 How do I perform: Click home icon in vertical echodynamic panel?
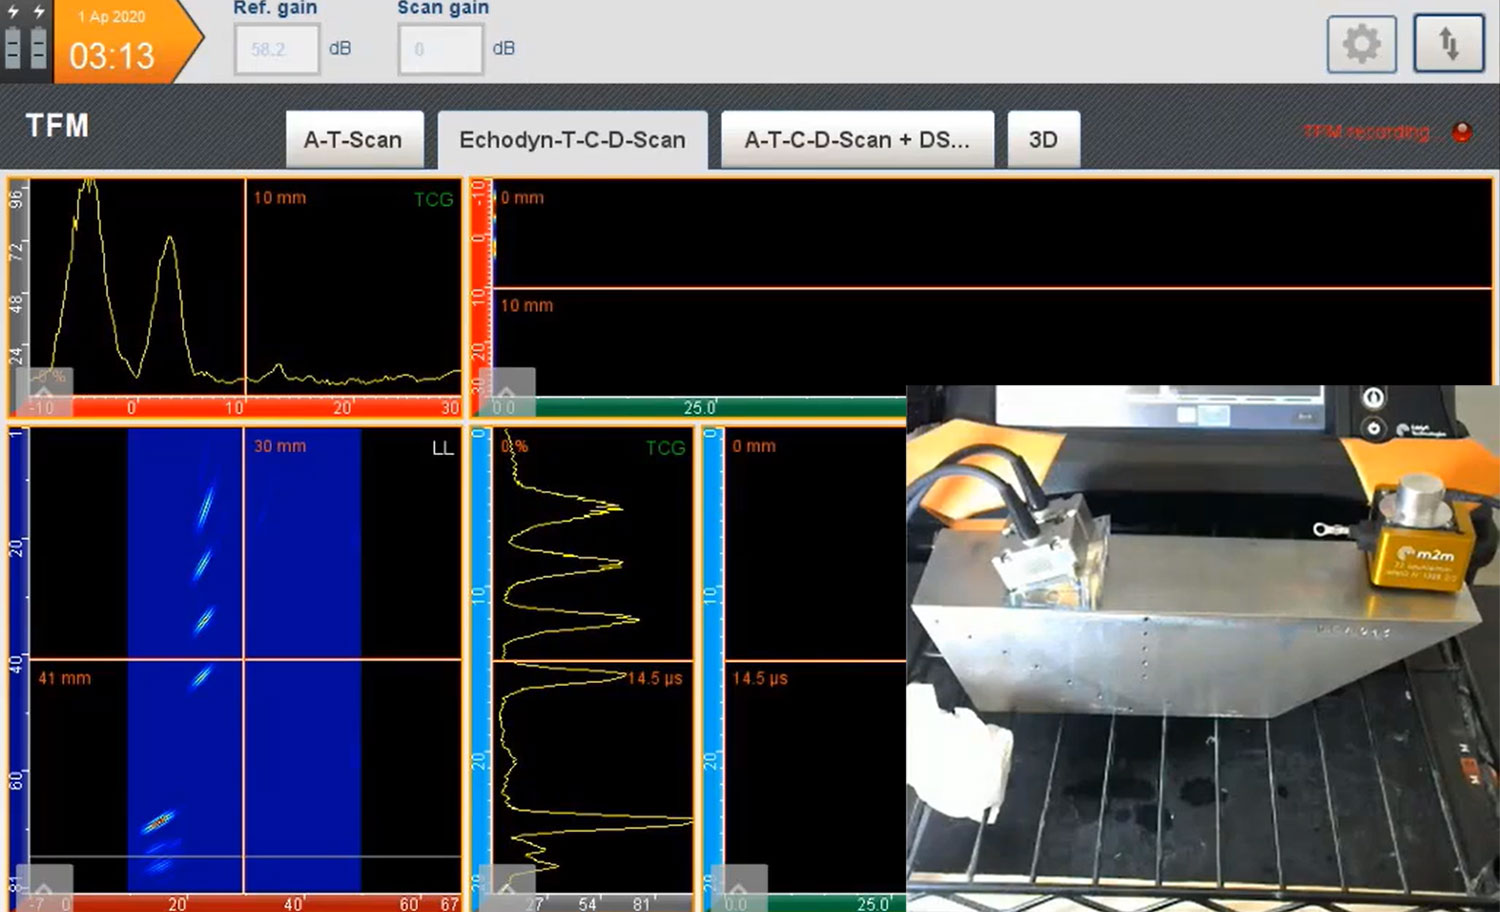(x=506, y=888)
